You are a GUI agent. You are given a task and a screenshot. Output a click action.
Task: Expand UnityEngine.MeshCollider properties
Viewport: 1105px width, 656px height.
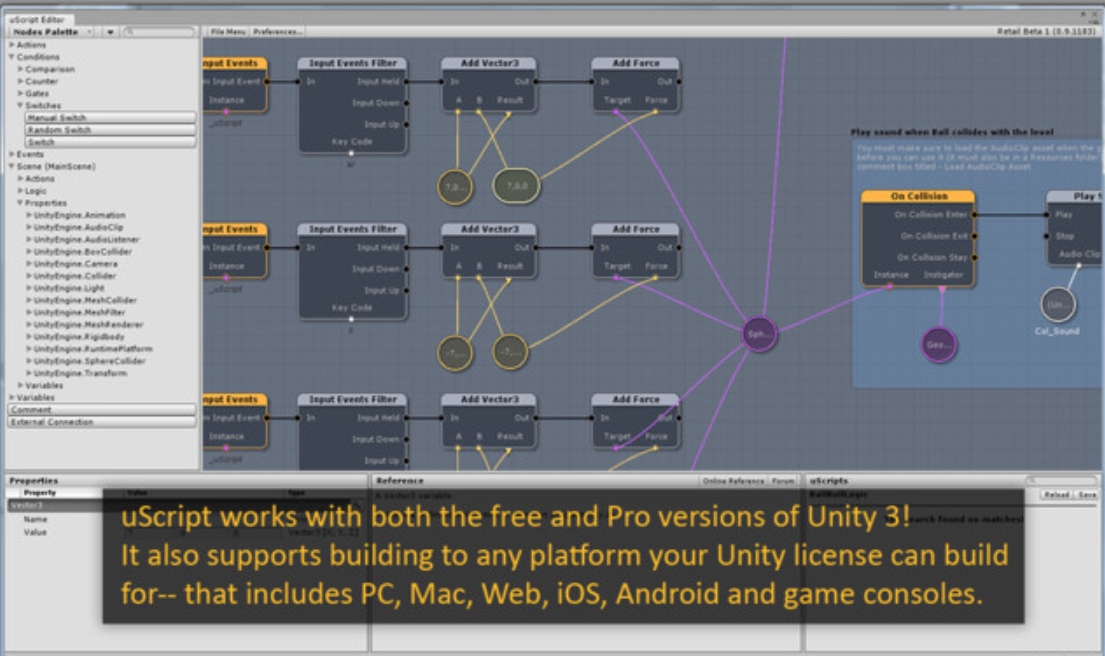[29, 299]
